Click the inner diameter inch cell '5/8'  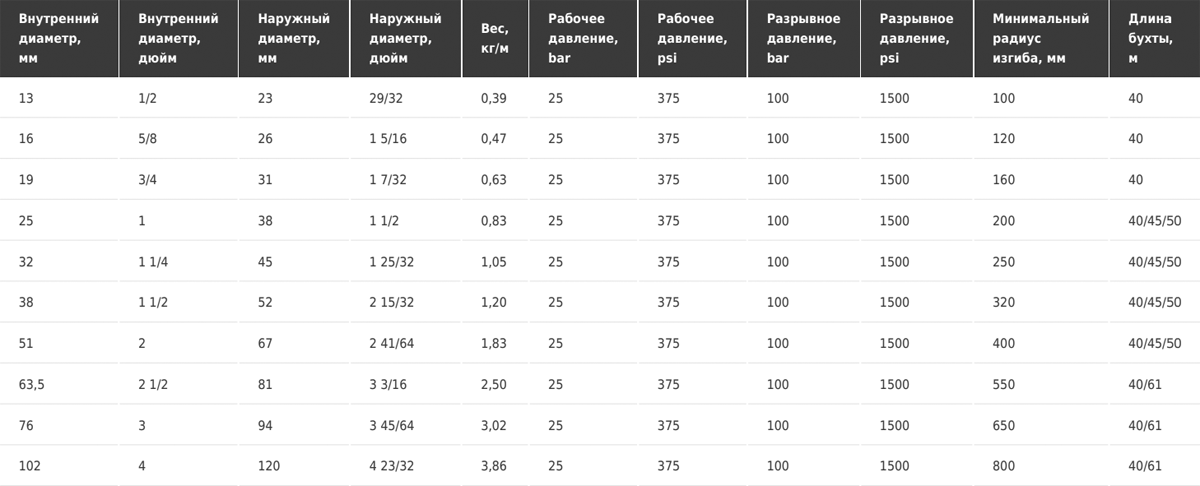point(148,139)
